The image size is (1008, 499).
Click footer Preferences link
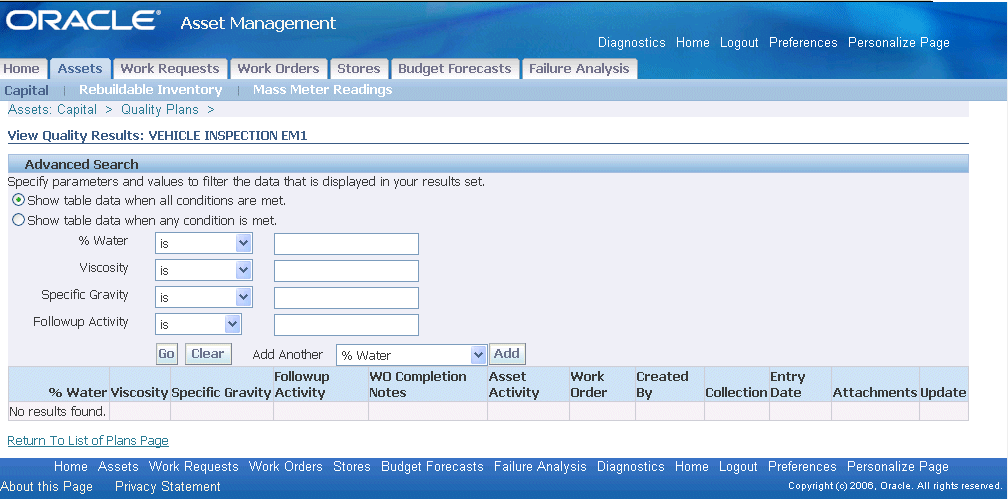[x=802, y=467]
